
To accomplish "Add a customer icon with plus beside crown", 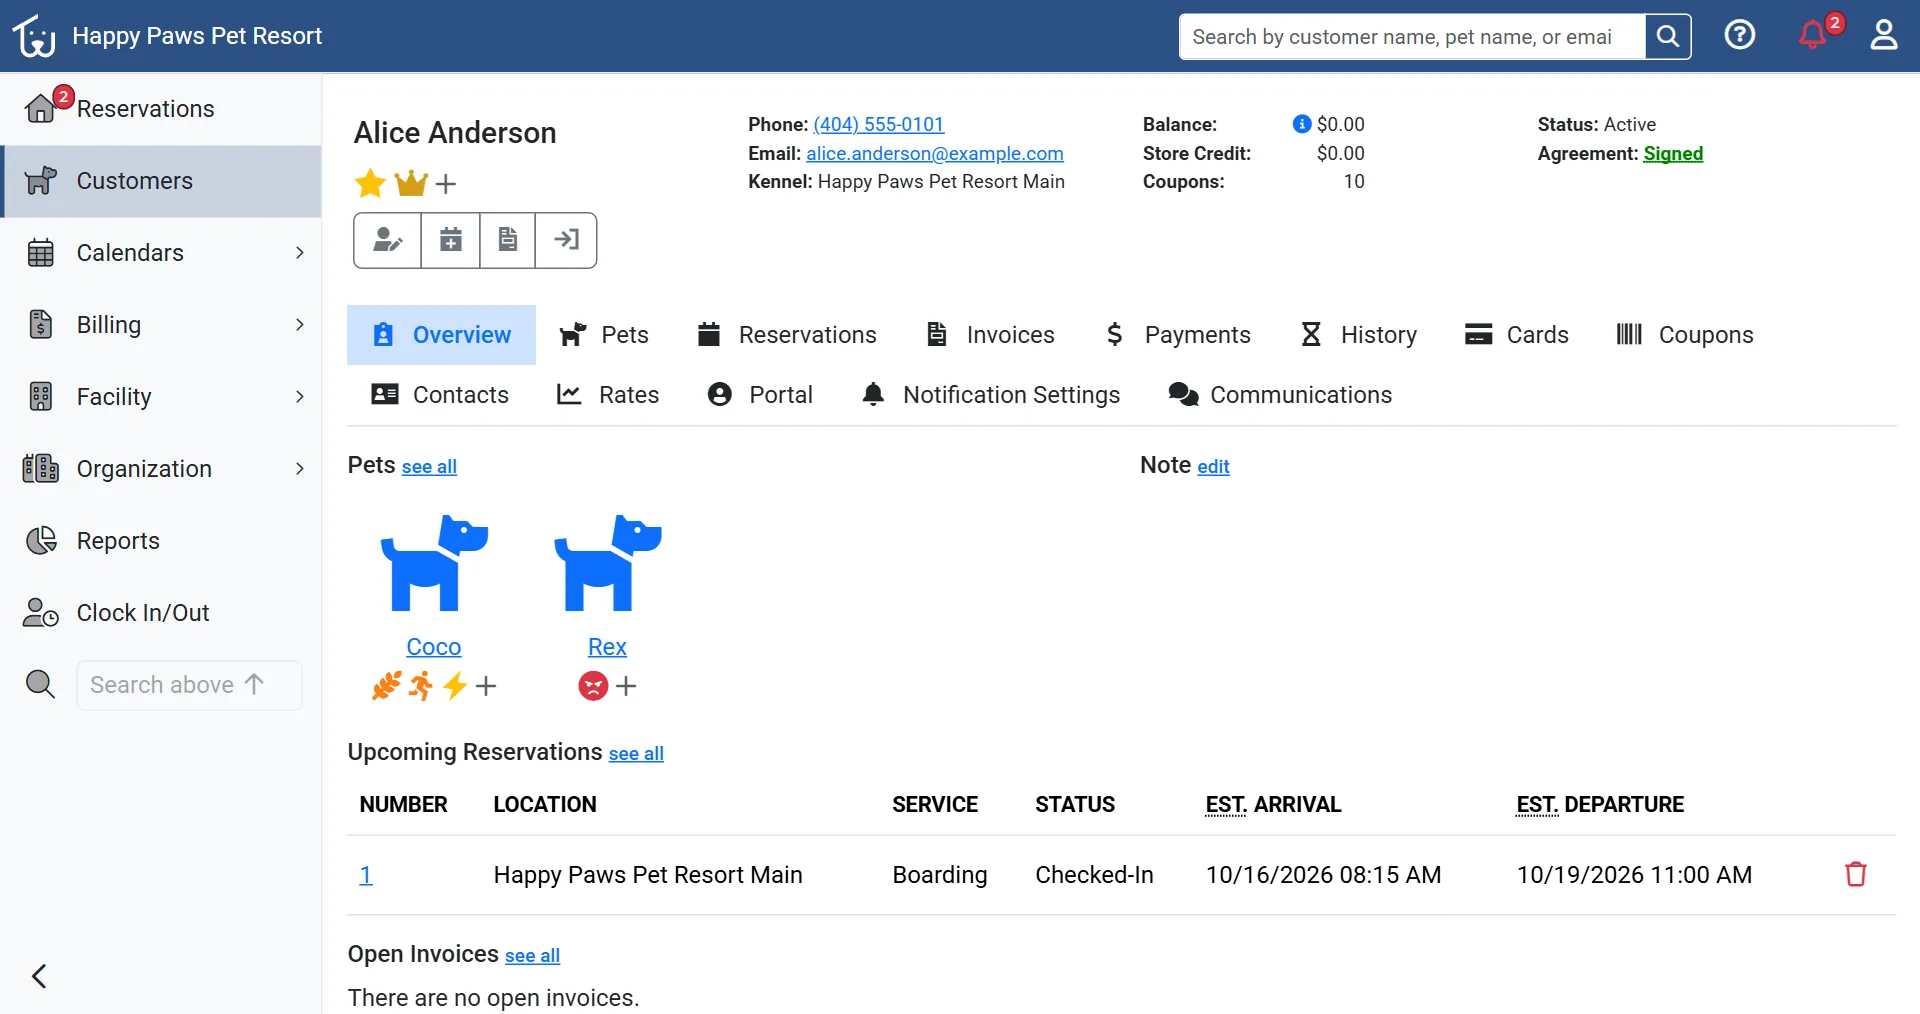I will (446, 184).
